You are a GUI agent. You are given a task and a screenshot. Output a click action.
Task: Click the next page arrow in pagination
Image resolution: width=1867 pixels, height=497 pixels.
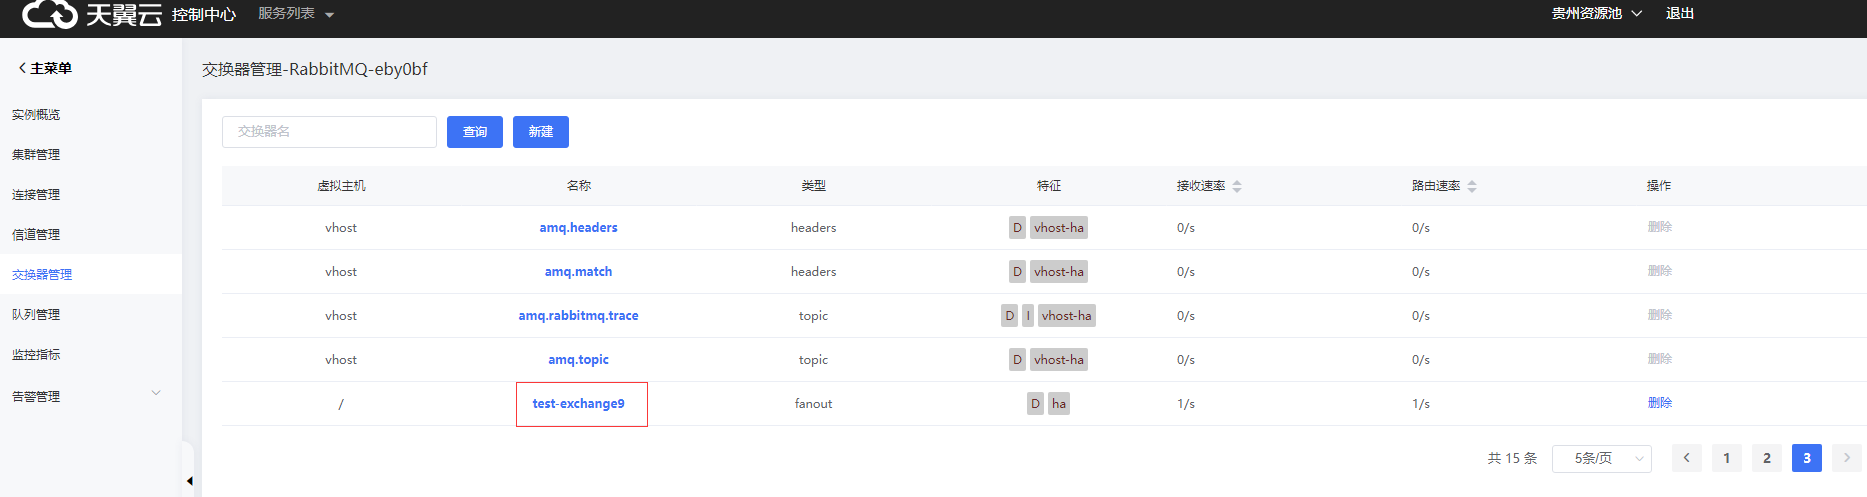(x=1846, y=458)
